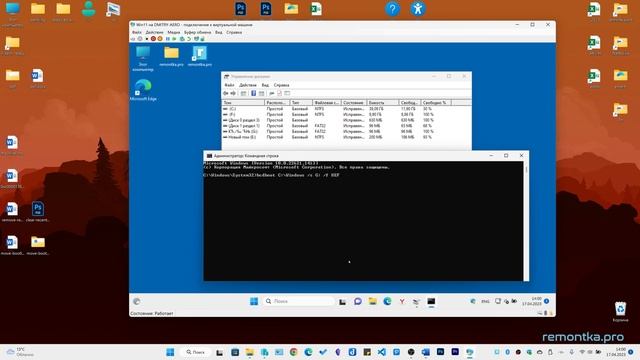Open Действие menu in Disk Management
This screenshot has height=360, width=640.
pyautogui.click(x=248, y=85)
